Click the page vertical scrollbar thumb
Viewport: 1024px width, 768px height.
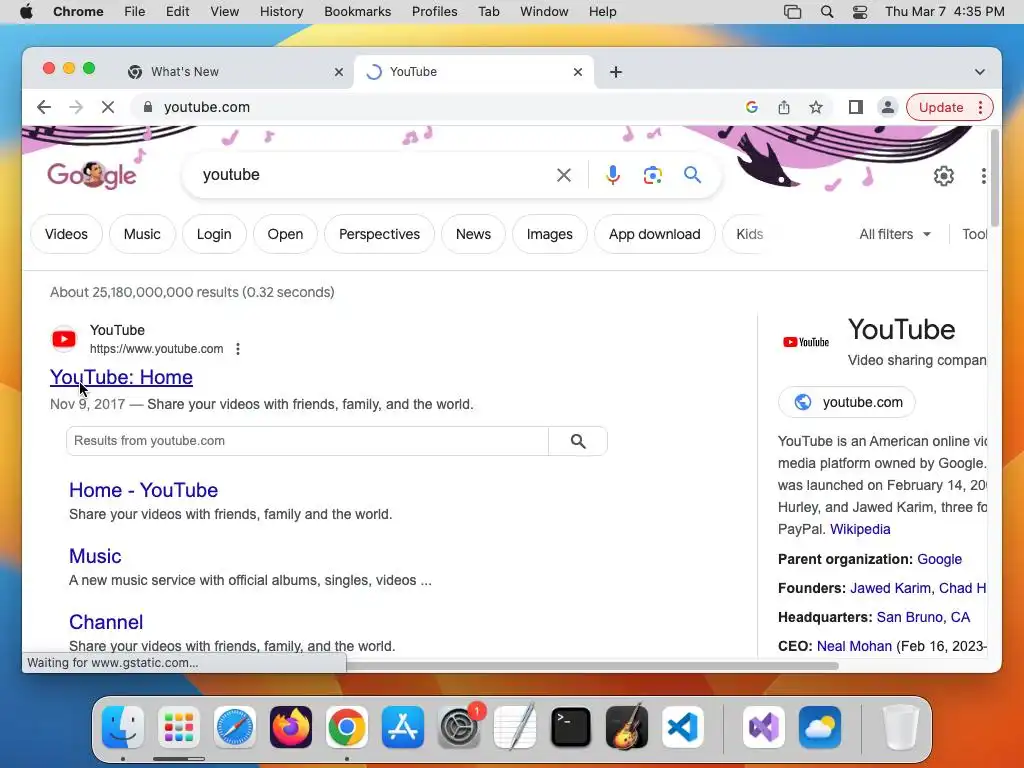pyautogui.click(x=995, y=178)
